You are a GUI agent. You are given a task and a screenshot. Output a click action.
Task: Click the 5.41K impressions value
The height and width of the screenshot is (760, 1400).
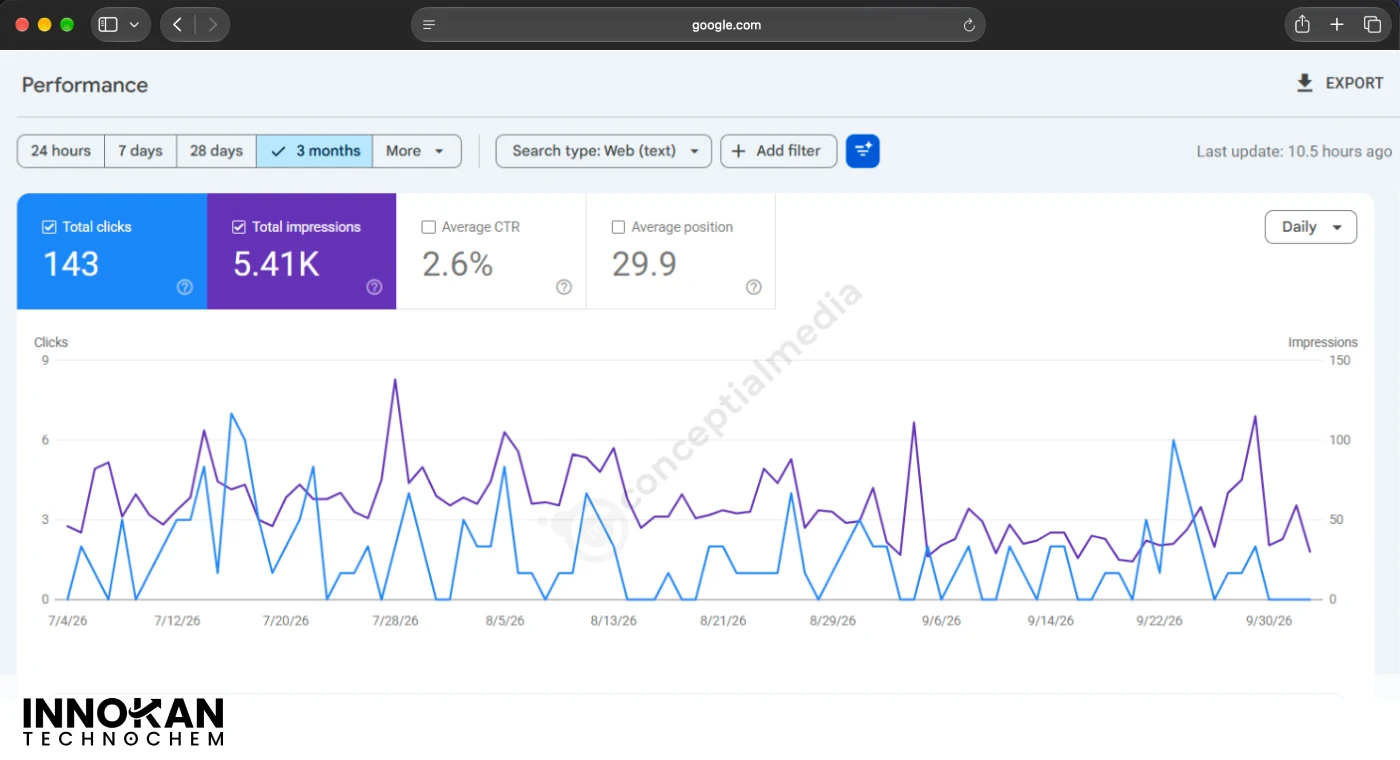(x=276, y=264)
